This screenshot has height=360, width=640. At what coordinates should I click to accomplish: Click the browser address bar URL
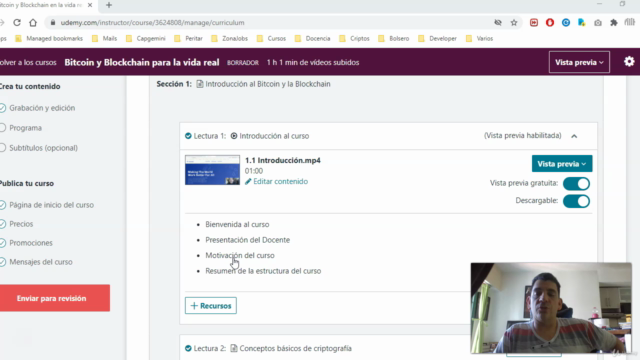[x=152, y=22]
